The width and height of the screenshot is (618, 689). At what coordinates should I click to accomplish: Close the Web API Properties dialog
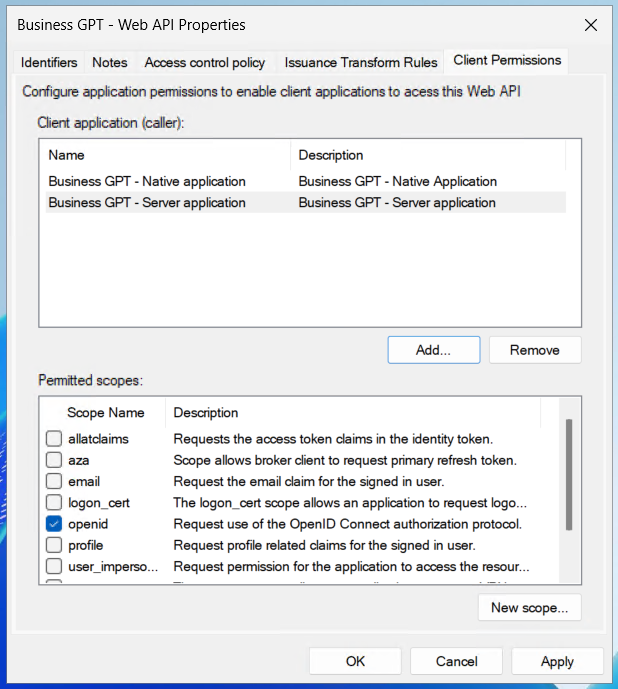point(591,25)
